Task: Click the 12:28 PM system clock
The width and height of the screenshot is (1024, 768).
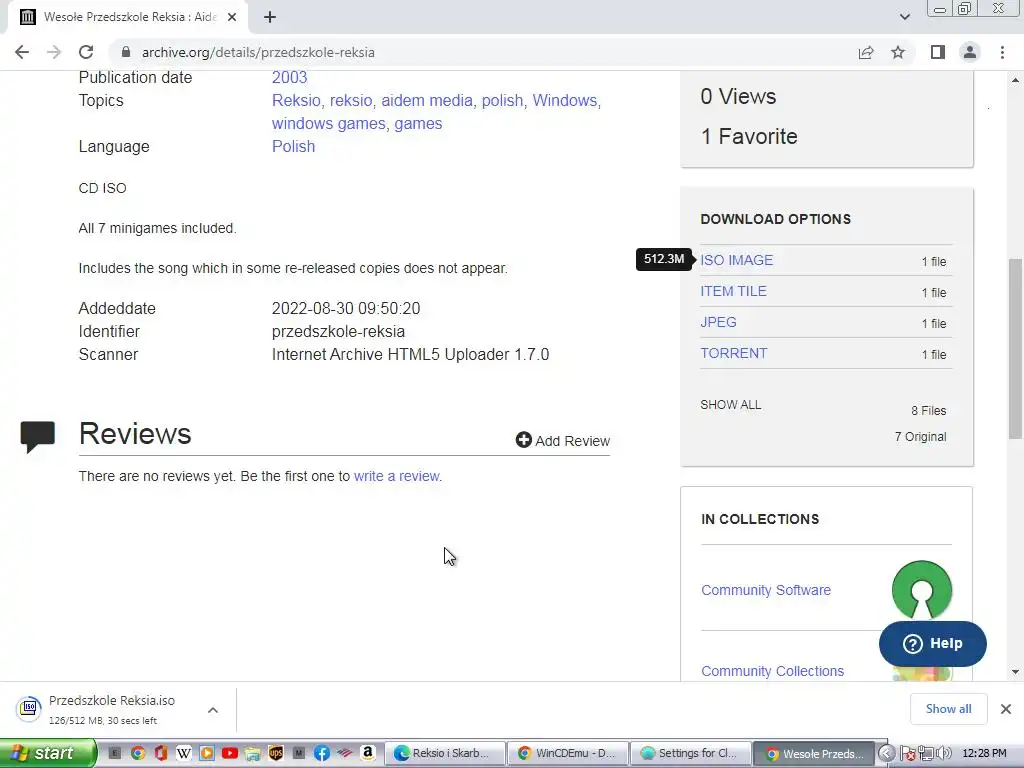Action: click(984, 753)
